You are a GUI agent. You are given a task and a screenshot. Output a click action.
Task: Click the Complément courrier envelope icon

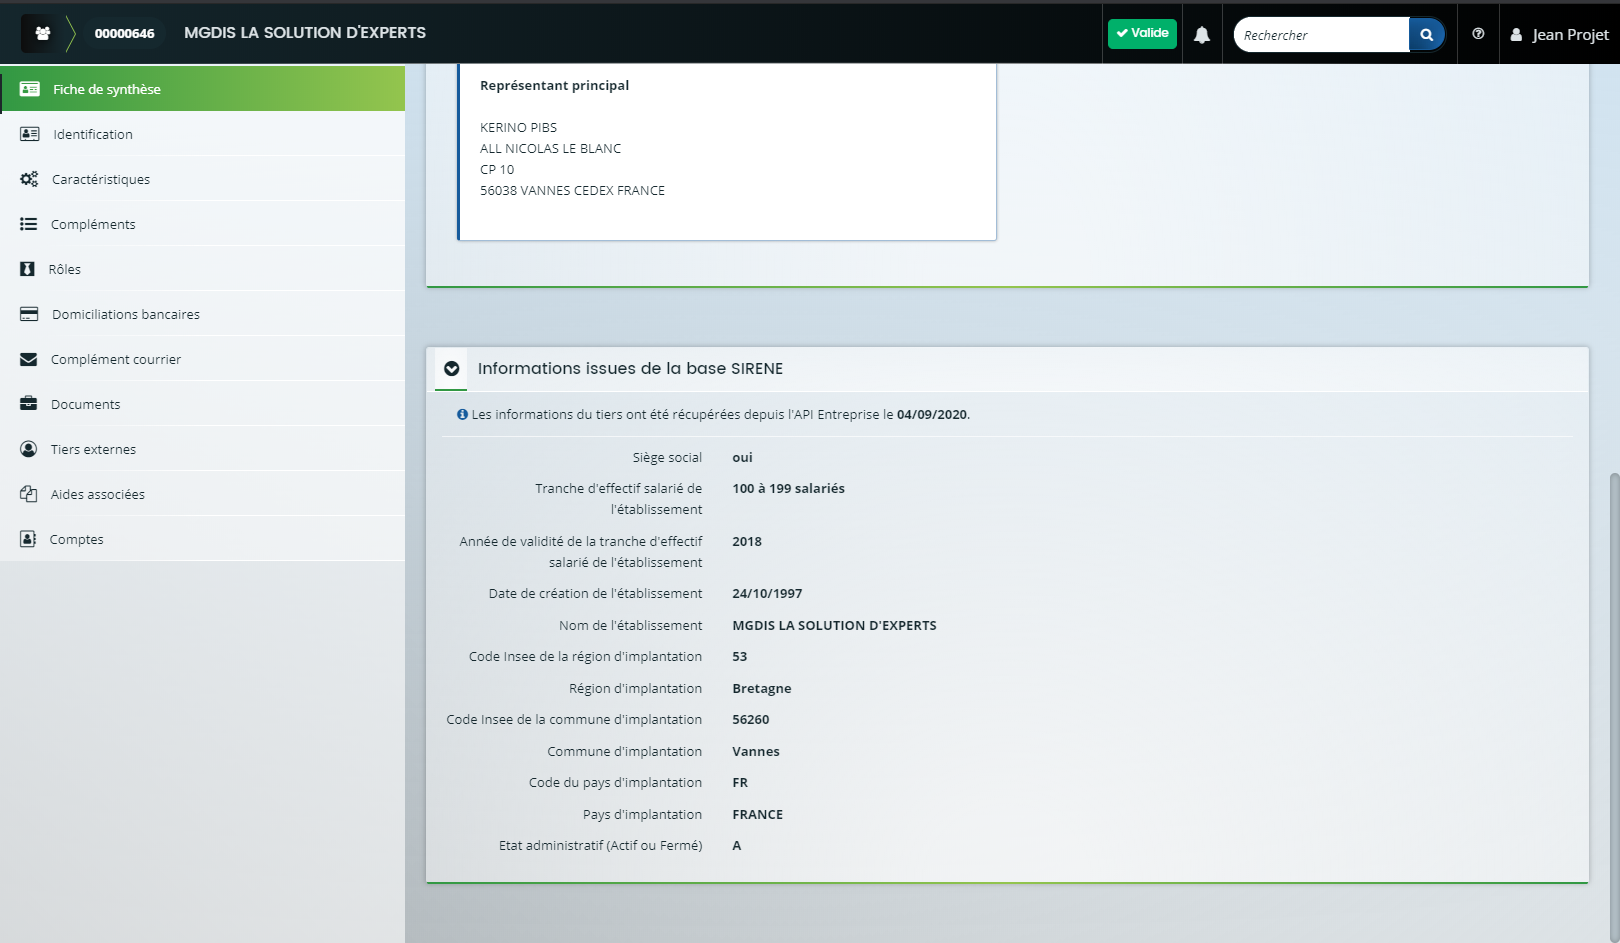(28, 359)
